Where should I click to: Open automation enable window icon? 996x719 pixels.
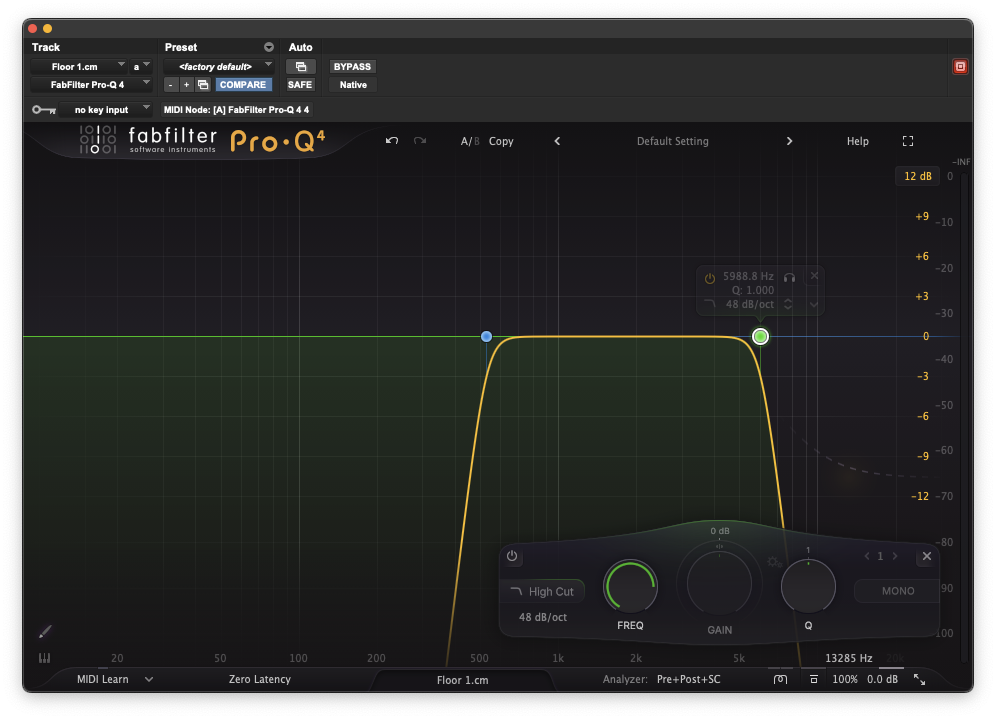301,67
